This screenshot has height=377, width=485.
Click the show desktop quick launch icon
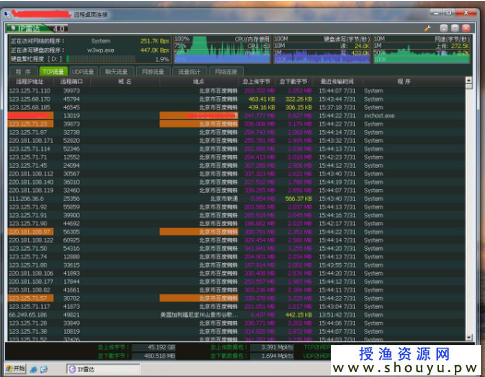click(x=44, y=369)
